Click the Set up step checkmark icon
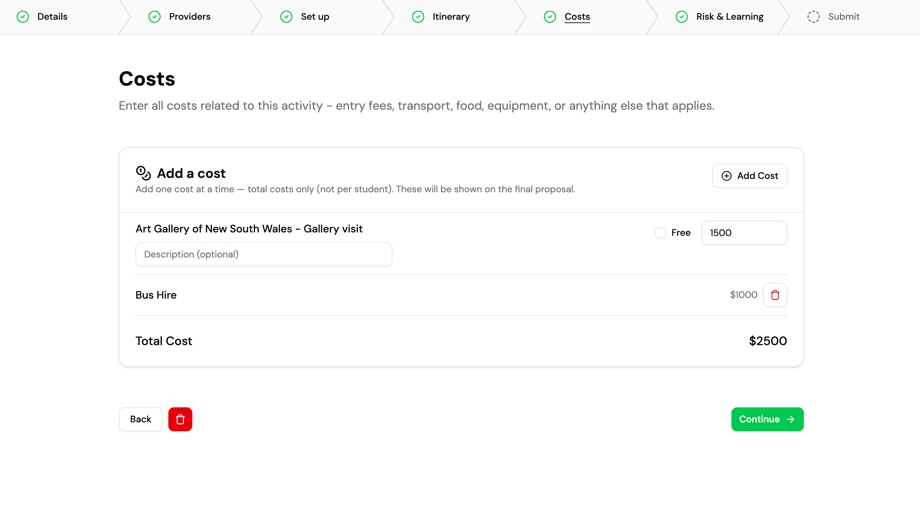920x525 pixels. 286,17
